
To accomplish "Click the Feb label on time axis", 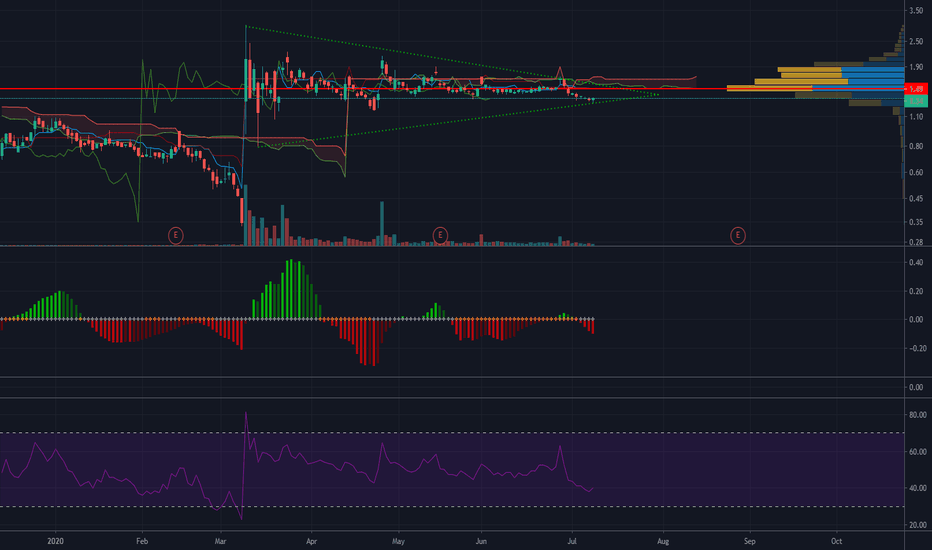I will (142, 541).
